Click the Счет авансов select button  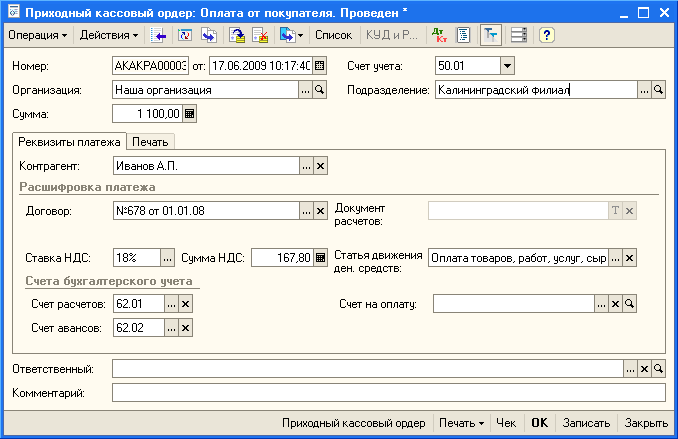coord(171,328)
